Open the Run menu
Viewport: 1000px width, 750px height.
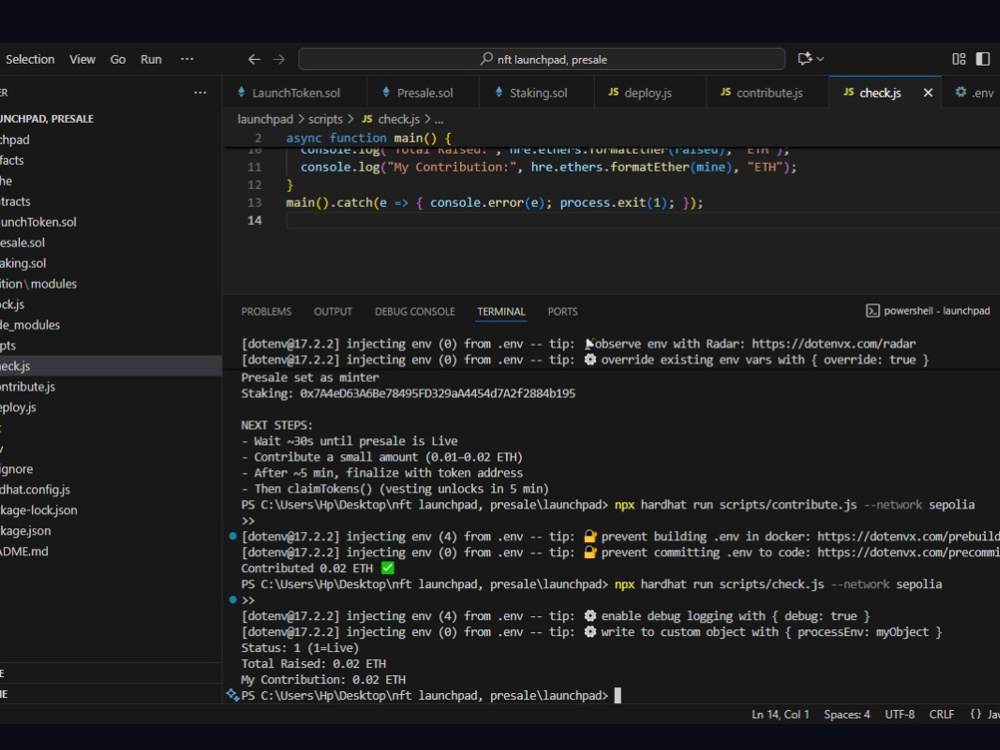tap(151, 59)
